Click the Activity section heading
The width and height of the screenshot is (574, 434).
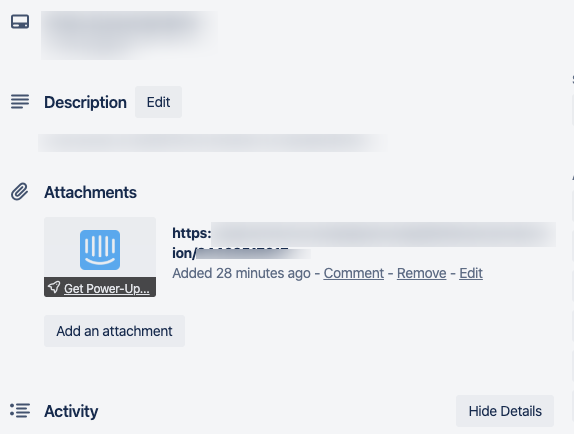71,411
